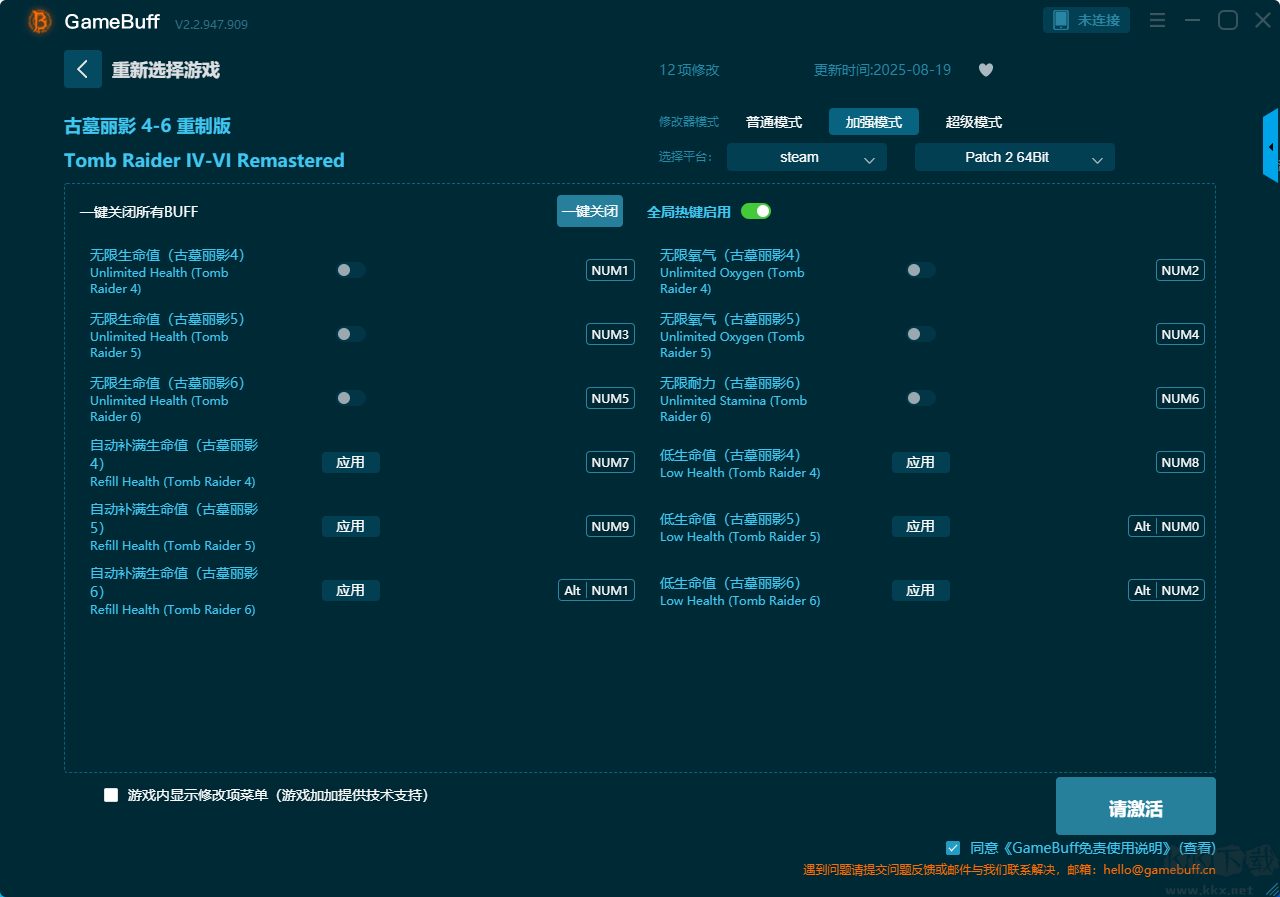Open the steam platform dropdown
This screenshot has width=1280, height=897.
pyautogui.click(x=806, y=157)
